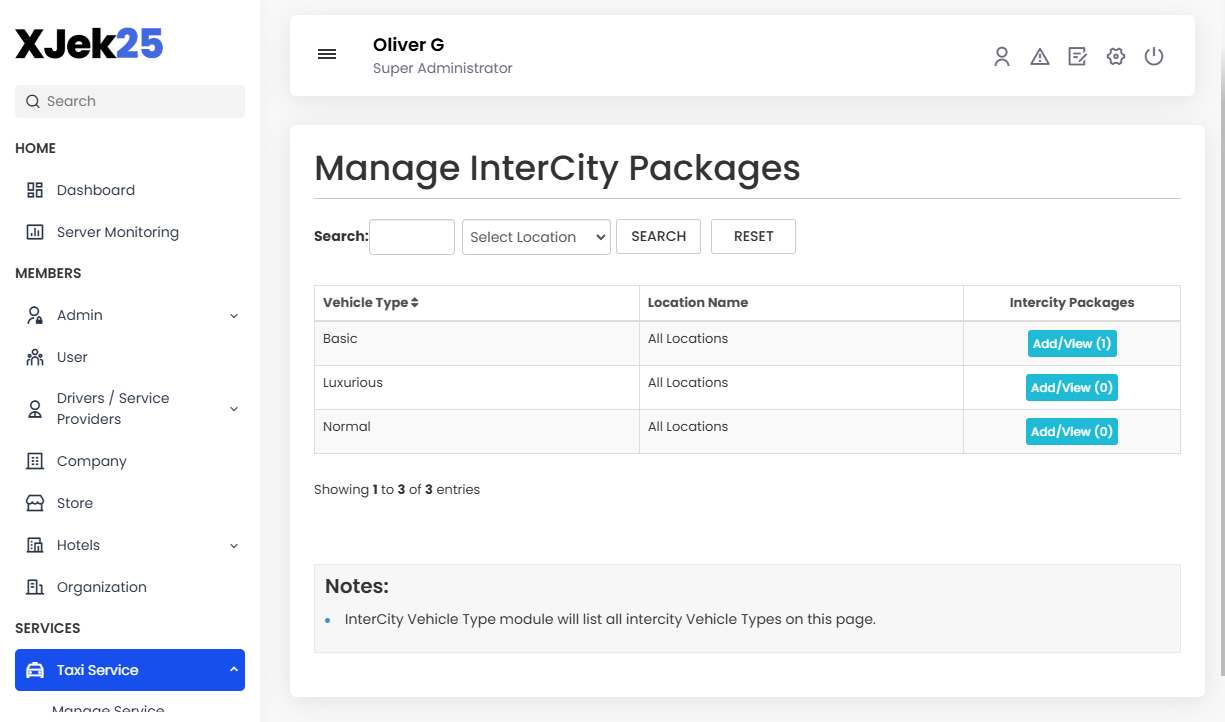The image size is (1225, 722).
Task: Open the edit notes icon in header
Action: (1078, 57)
